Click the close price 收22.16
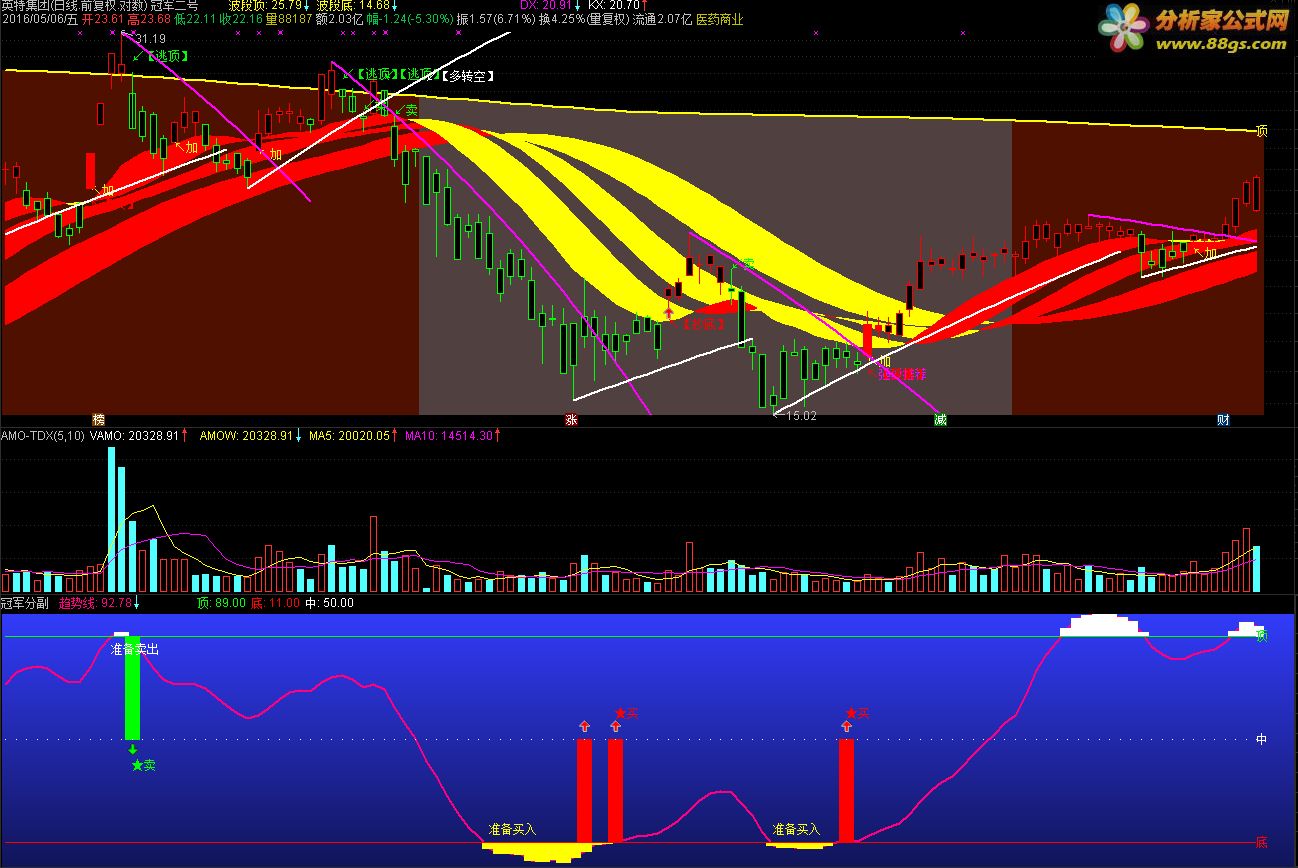This screenshot has width=1298, height=868. pos(240,19)
